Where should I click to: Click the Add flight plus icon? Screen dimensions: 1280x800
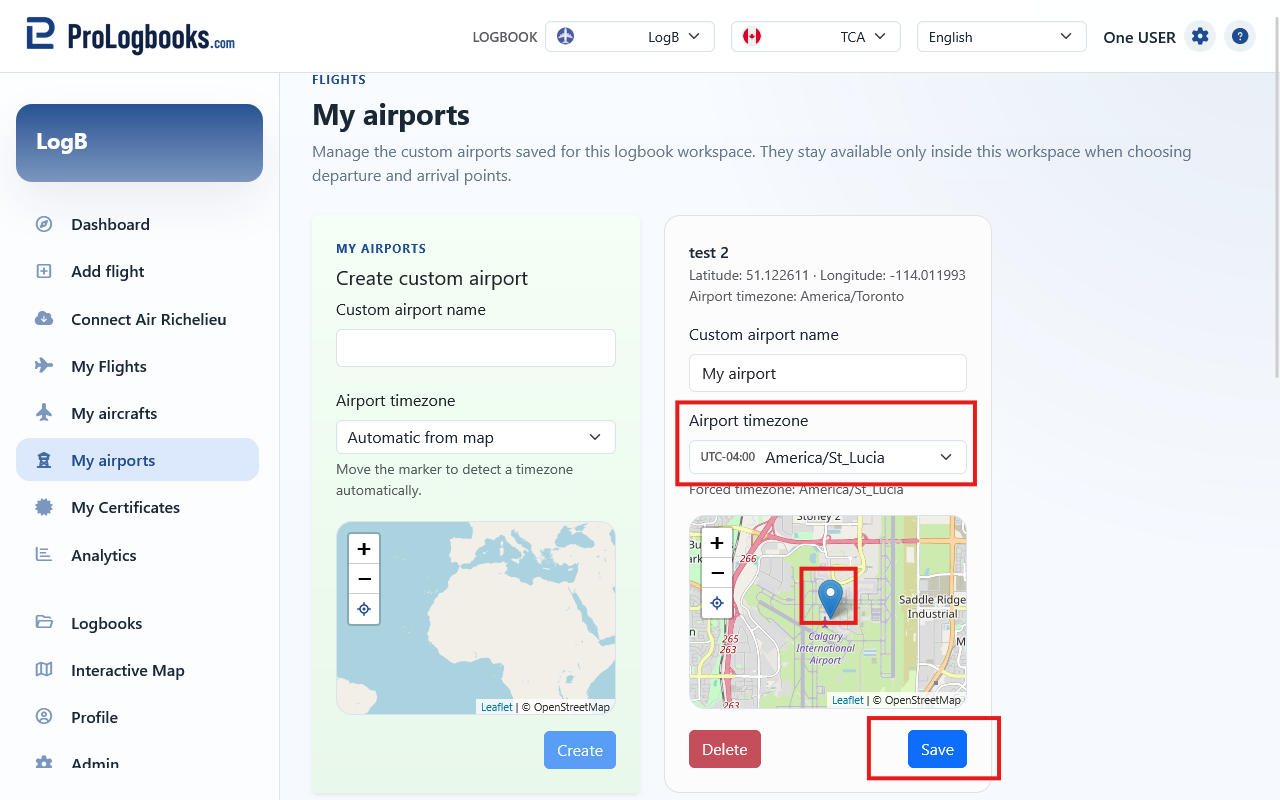(x=44, y=271)
